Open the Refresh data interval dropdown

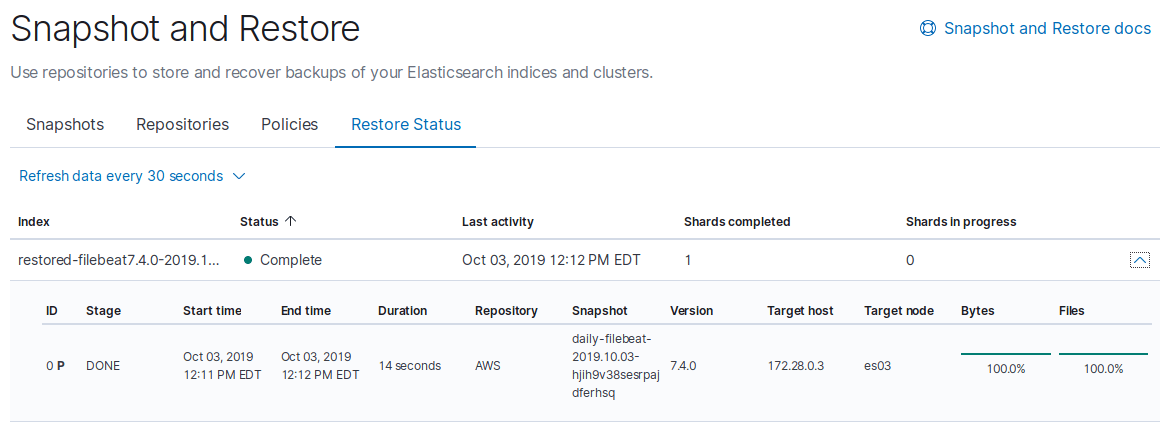[132, 176]
